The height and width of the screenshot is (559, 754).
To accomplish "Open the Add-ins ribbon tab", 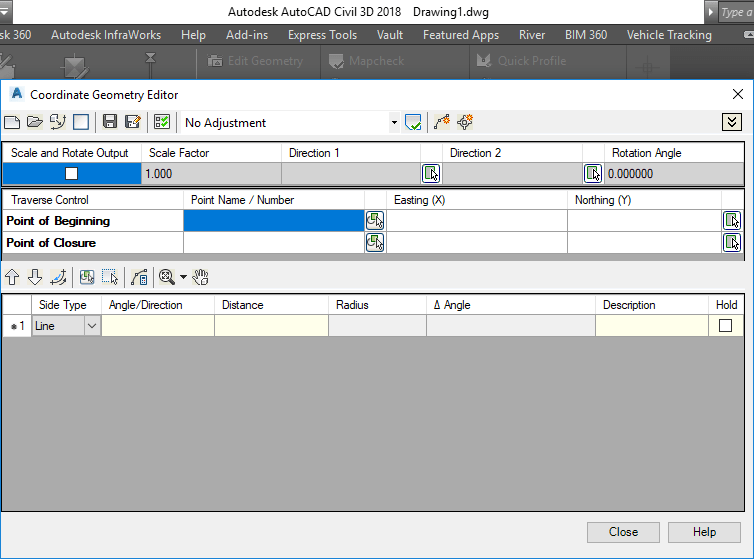I will (247, 35).
